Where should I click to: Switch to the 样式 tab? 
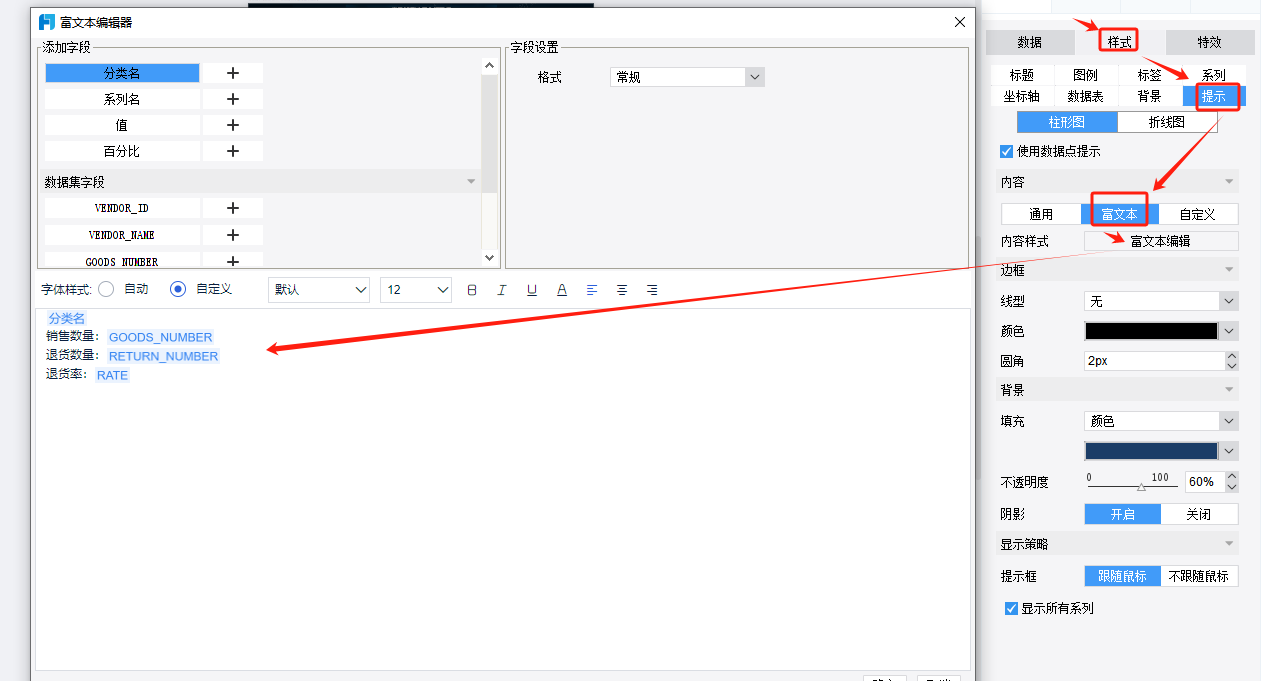[1119, 42]
